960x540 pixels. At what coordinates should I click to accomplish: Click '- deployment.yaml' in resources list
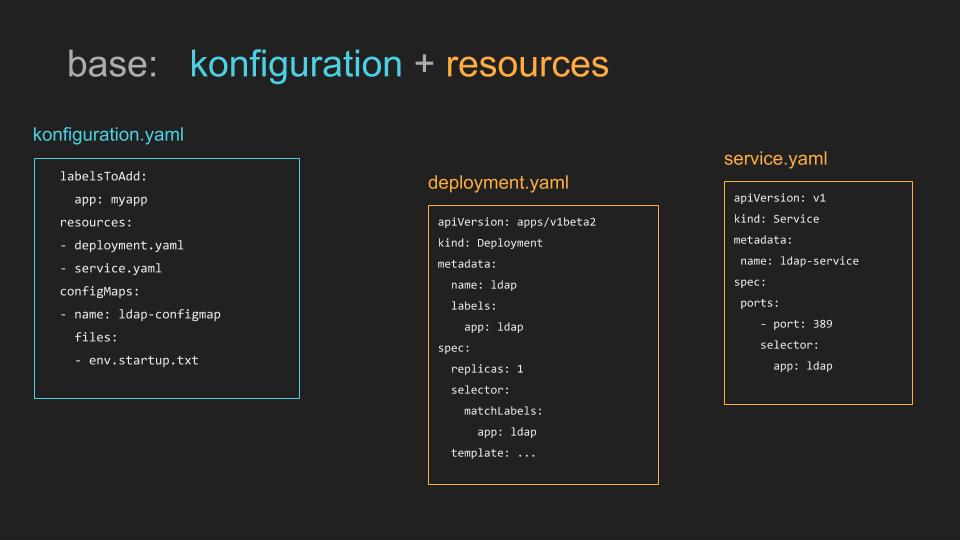[x=122, y=246]
